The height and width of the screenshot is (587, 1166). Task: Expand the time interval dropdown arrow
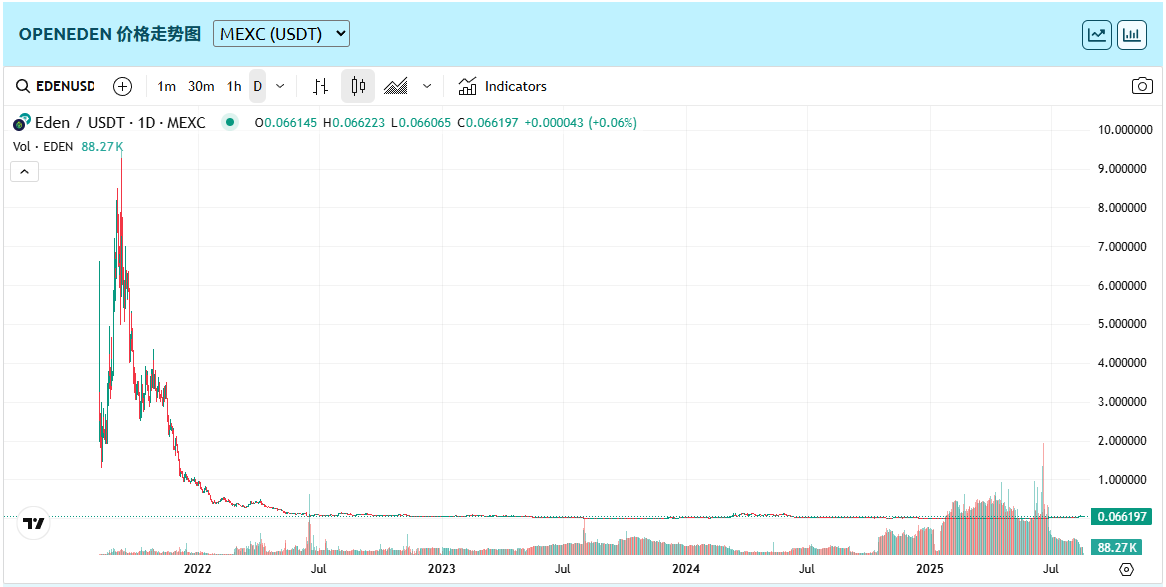(x=280, y=86)
